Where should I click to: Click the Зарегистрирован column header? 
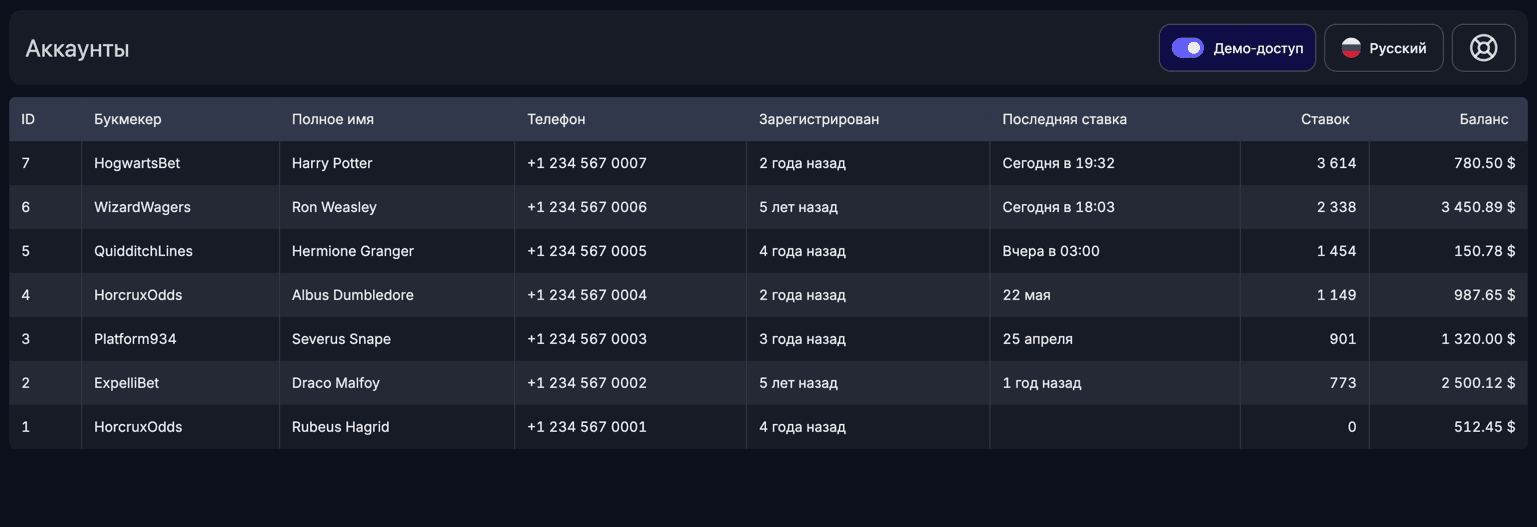pos(819,119)
